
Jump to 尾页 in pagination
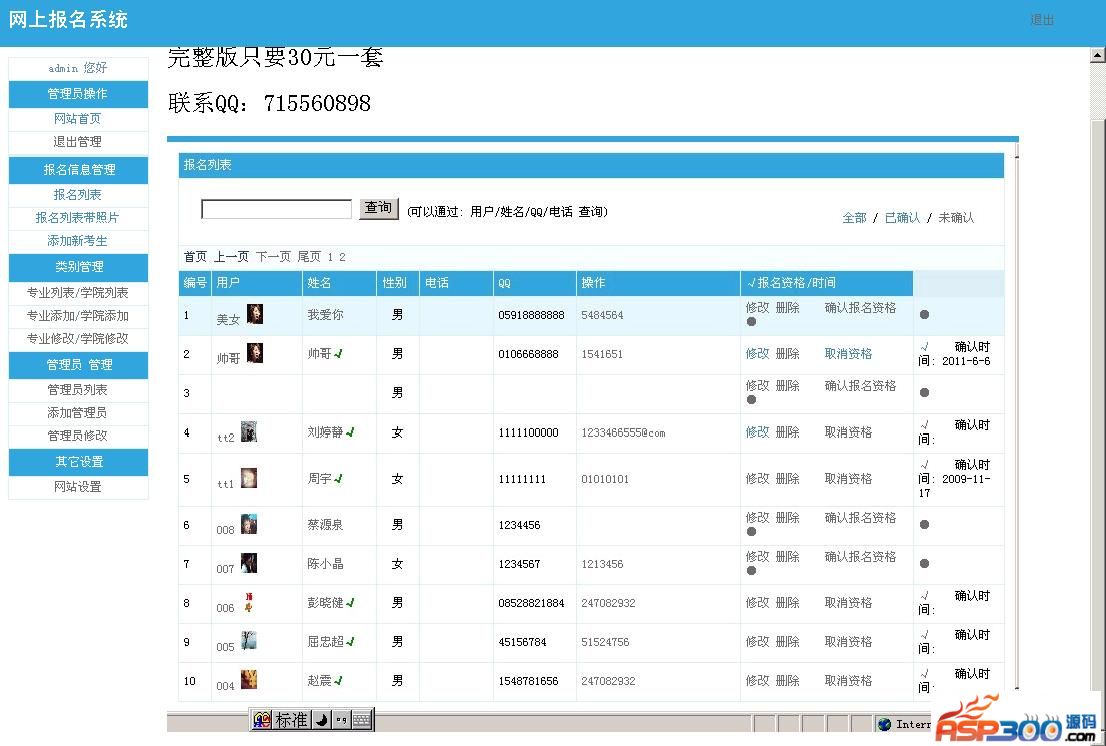(x=309, y=257)
